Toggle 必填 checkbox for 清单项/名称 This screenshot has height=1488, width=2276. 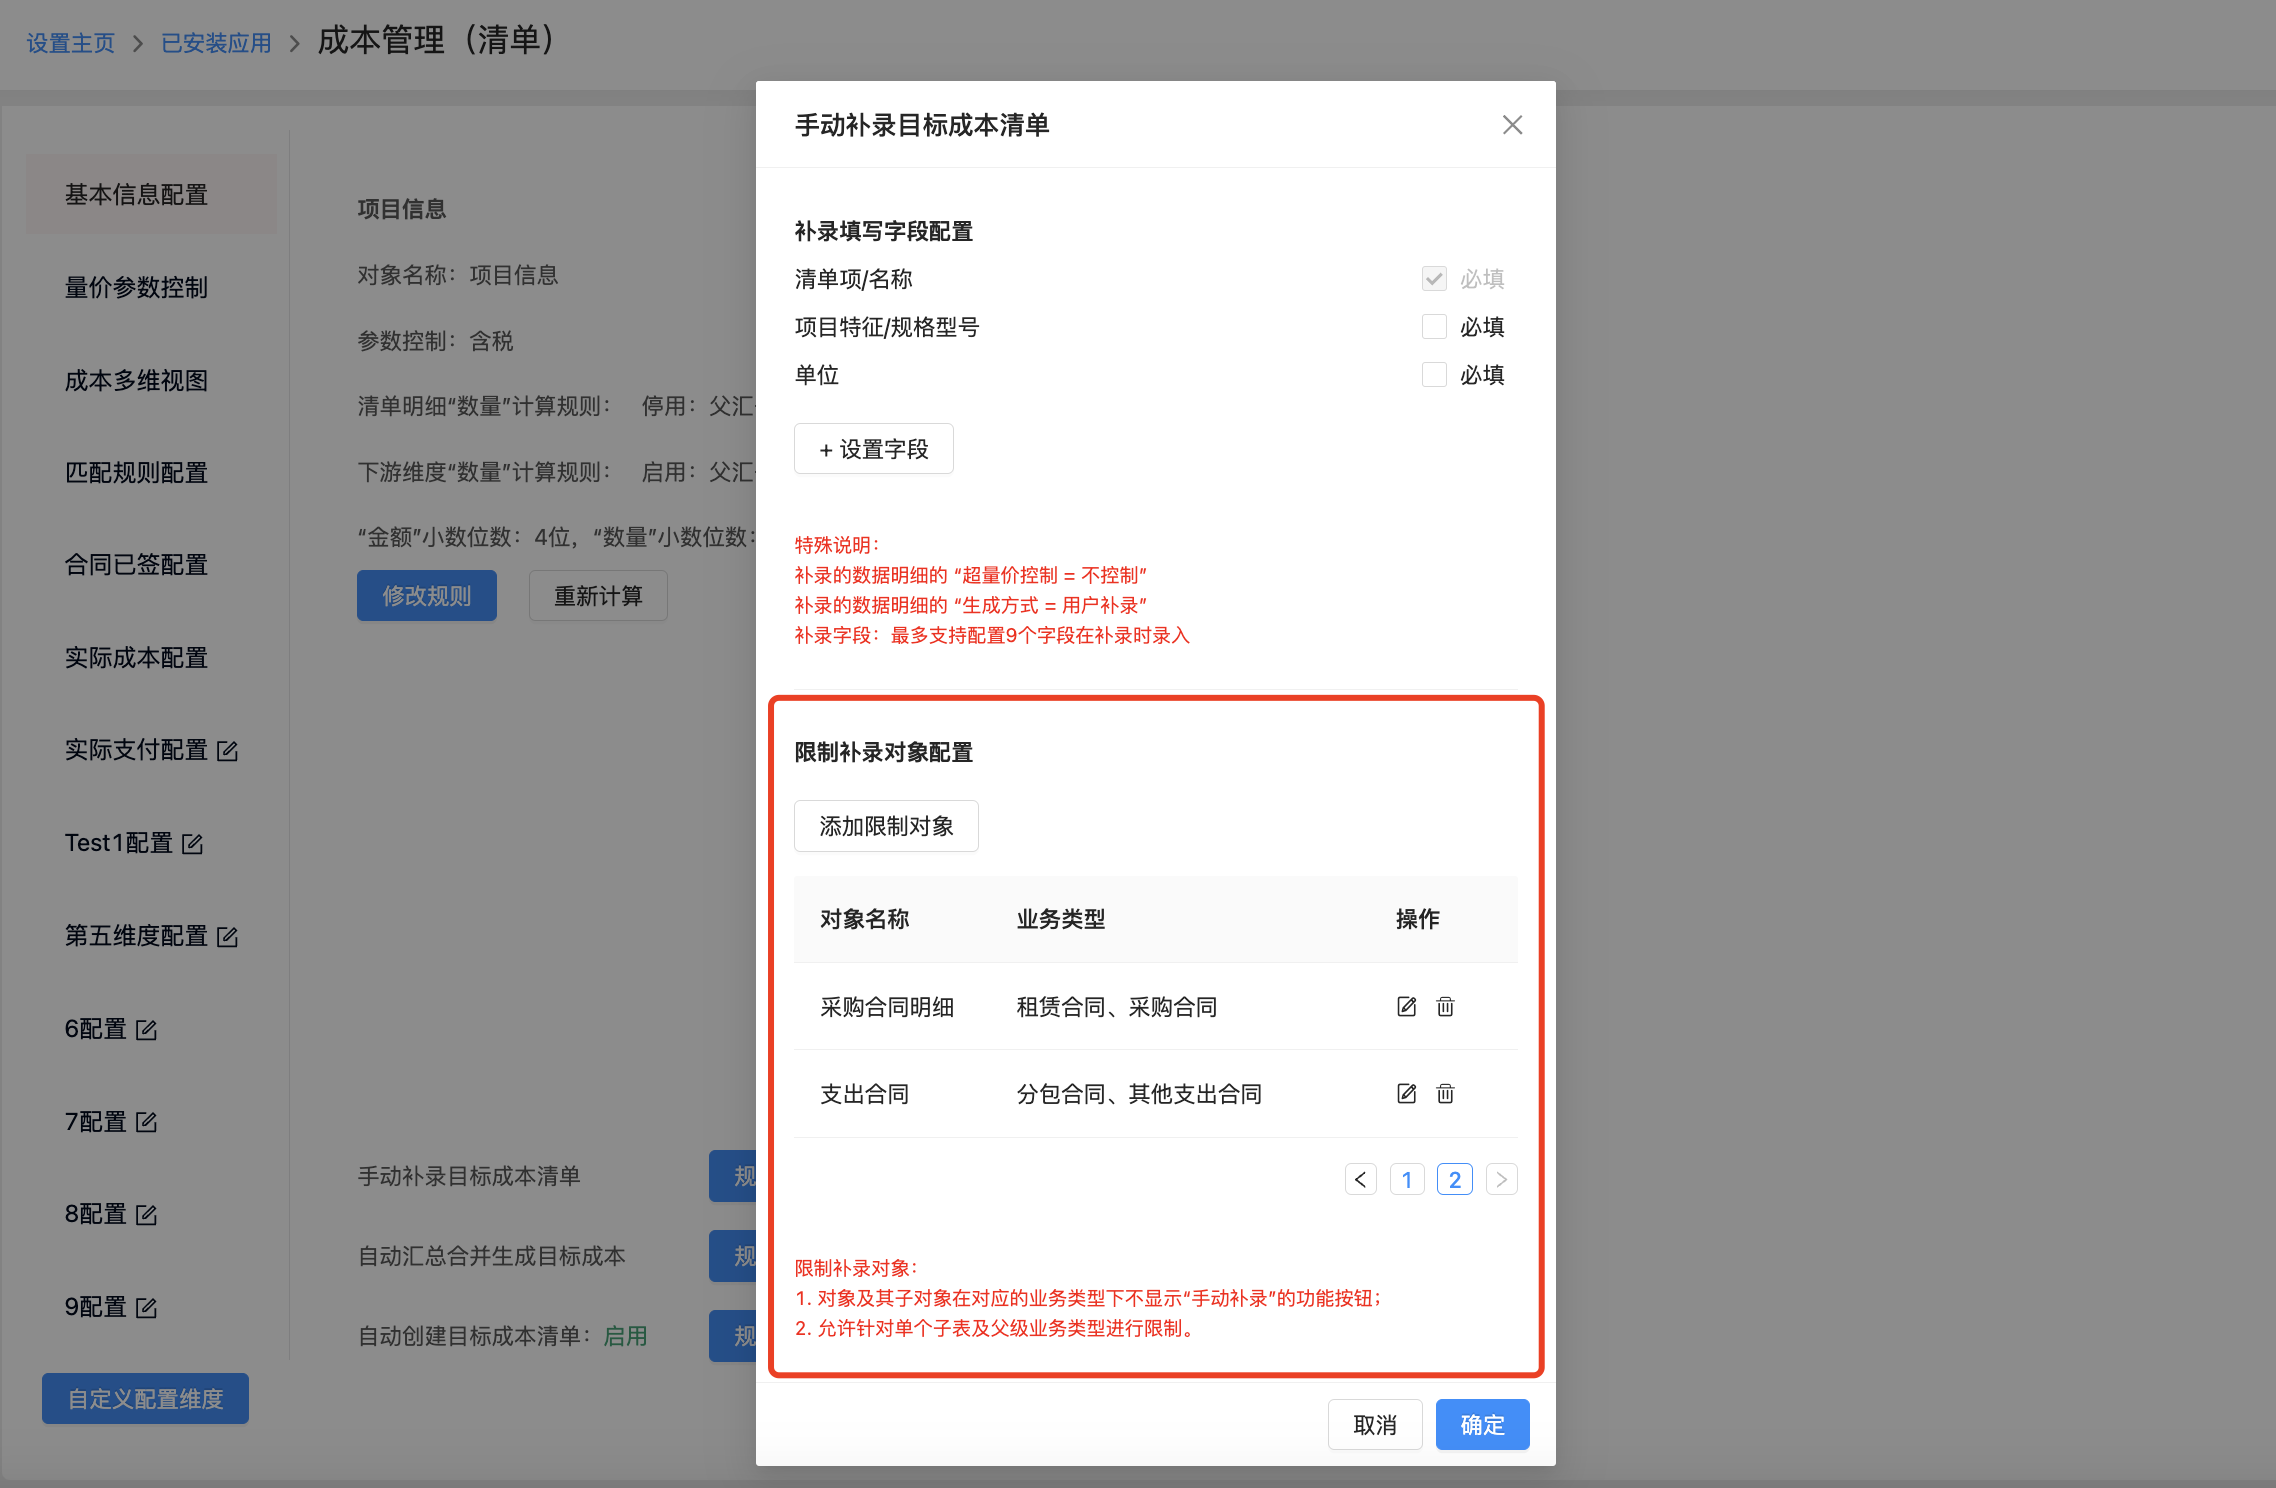tap(1434, 279)
